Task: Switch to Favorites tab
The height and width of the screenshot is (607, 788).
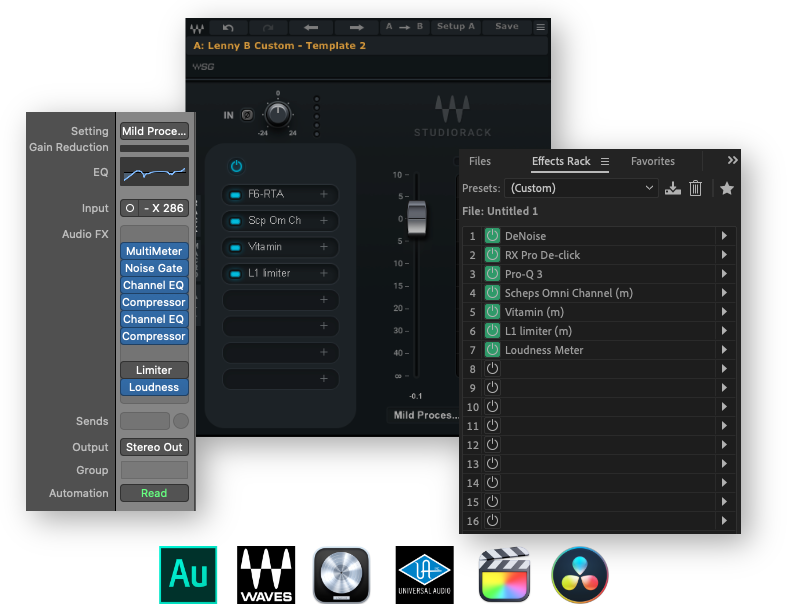Action: point(653,161)
